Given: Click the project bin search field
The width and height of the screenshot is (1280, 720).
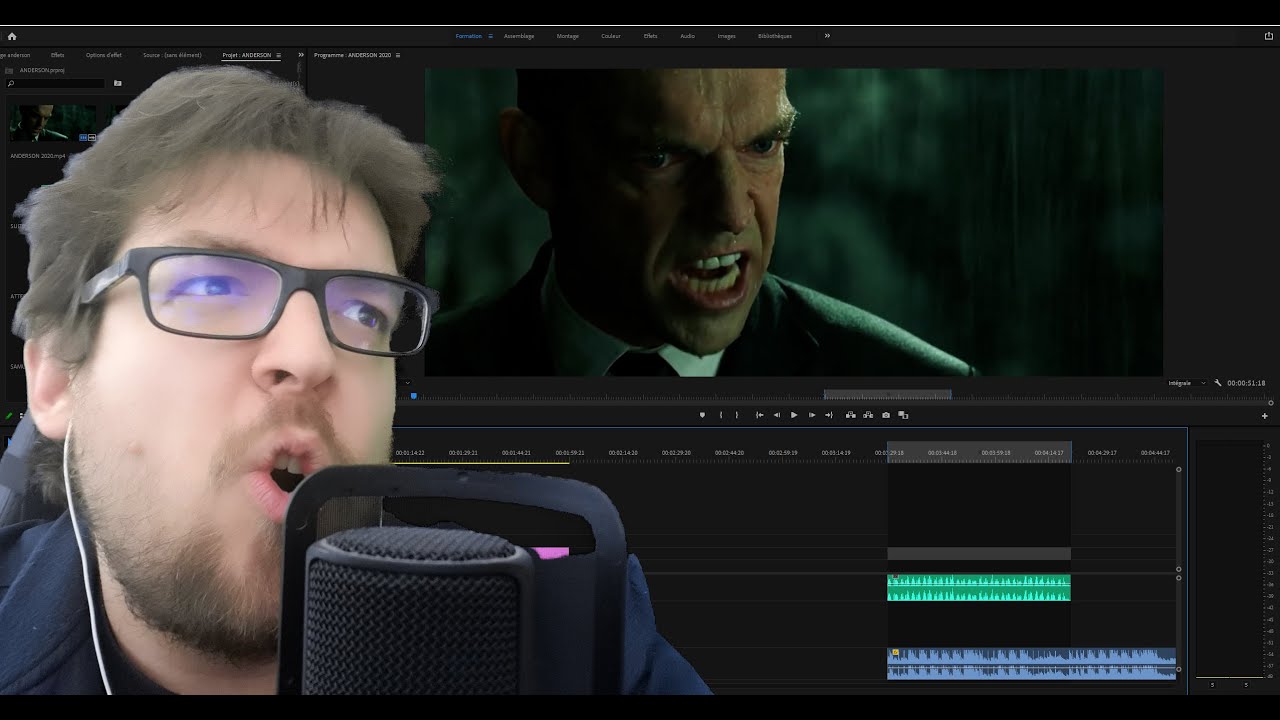Looking at the screenshot, I should tap(55, 83).
